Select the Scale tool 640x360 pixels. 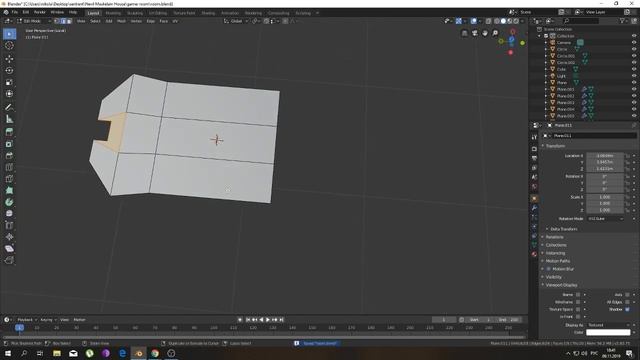(9, 82)
